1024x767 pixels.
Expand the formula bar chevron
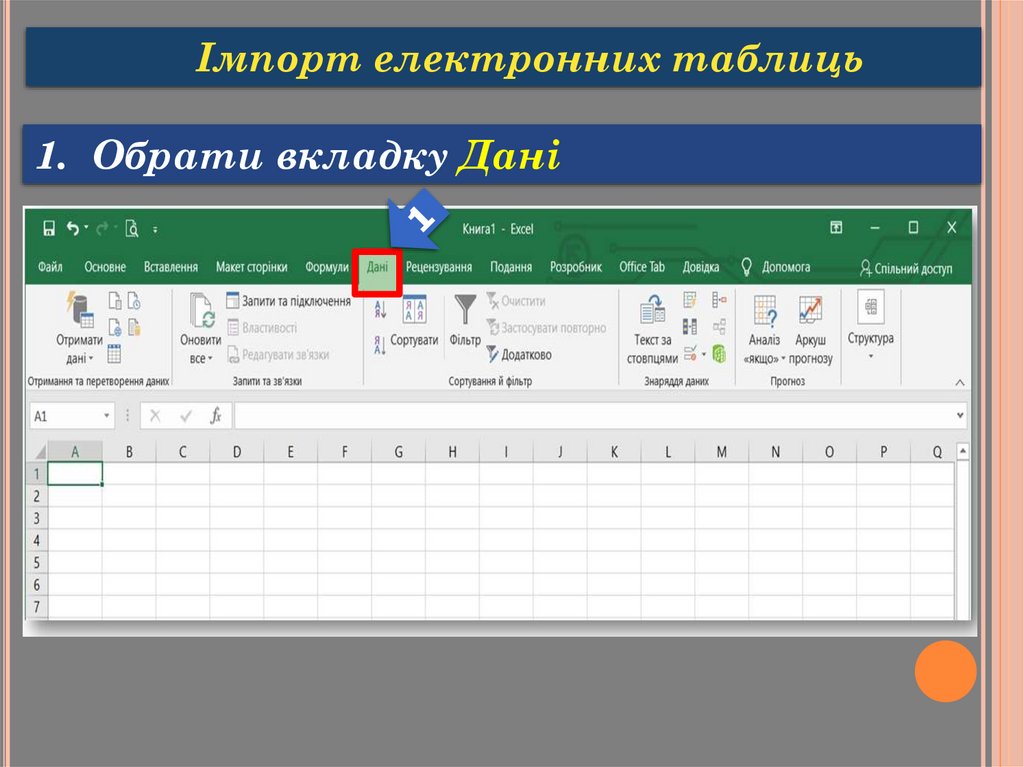pyautogui.click(x=960, y=416)
